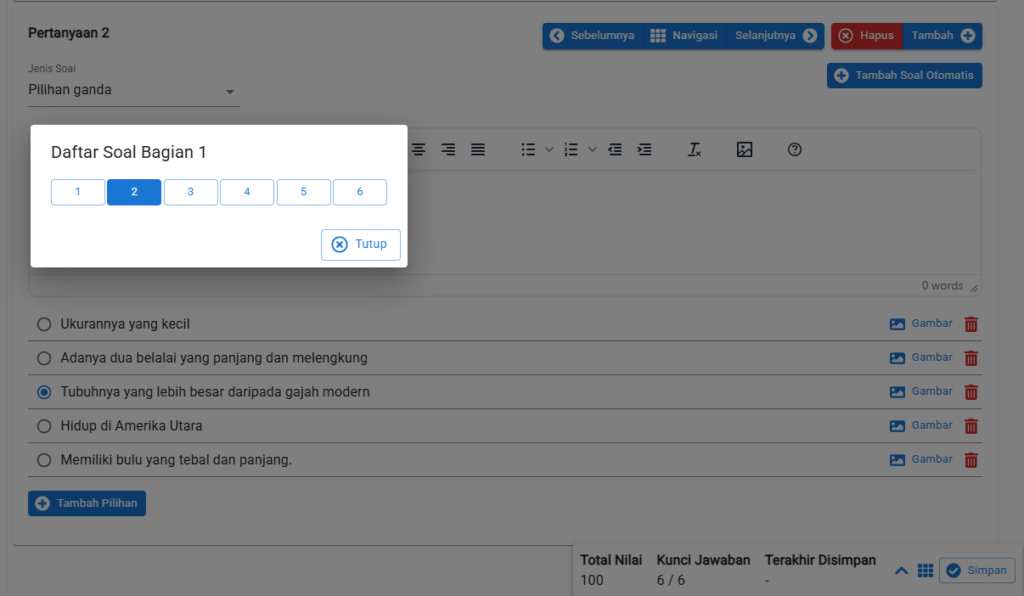Go to question 2 in Daftar Soal
Image resolution: width=1024 pixels, height=596 pixels.
[134, 192]
